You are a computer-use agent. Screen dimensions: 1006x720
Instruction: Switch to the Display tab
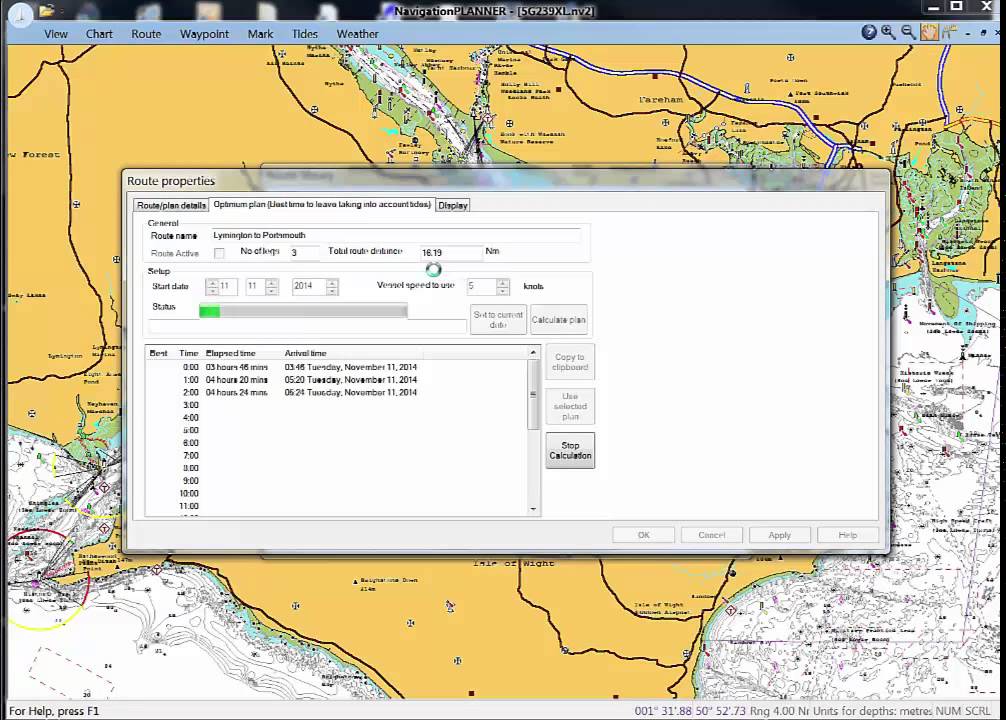[453, 205]
